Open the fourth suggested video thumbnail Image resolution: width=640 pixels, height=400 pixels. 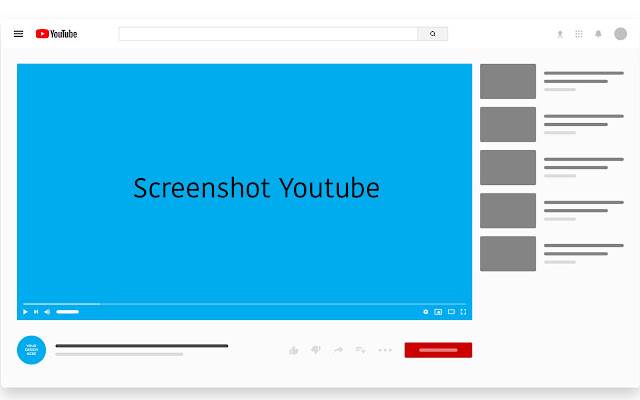(x=508, y=211)
